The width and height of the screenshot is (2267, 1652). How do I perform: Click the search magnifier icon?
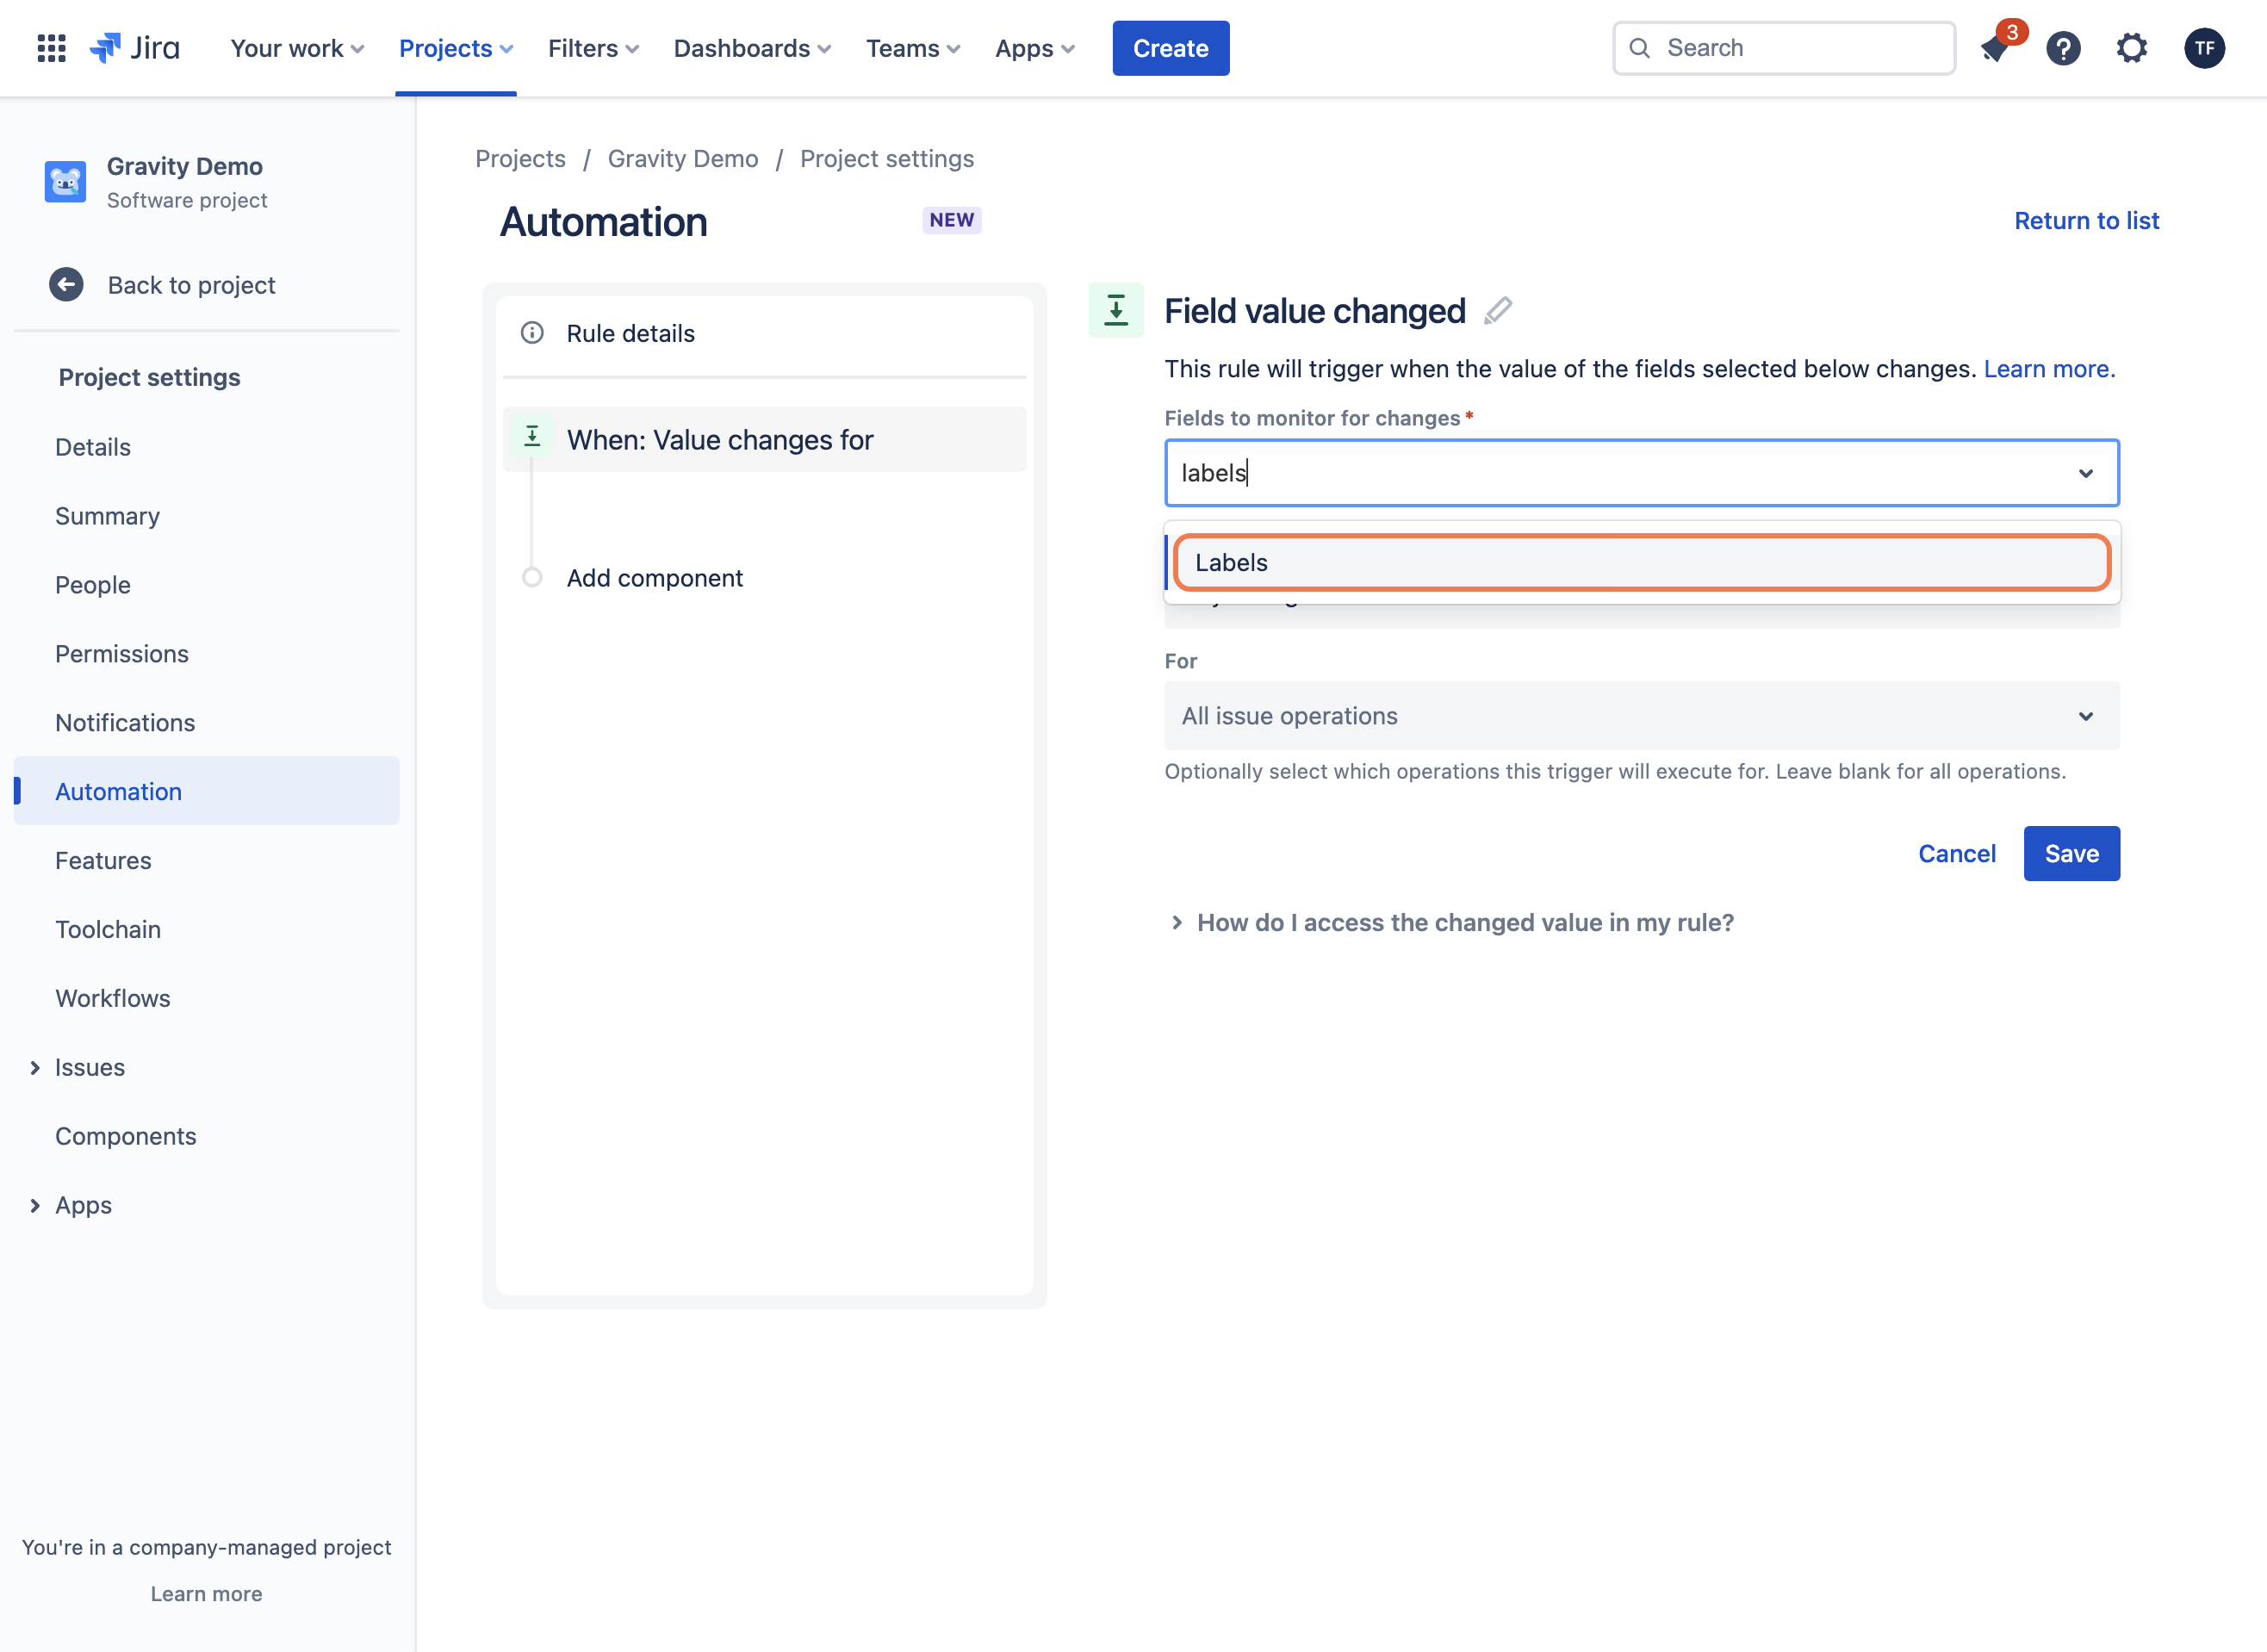coord(1639,48)
